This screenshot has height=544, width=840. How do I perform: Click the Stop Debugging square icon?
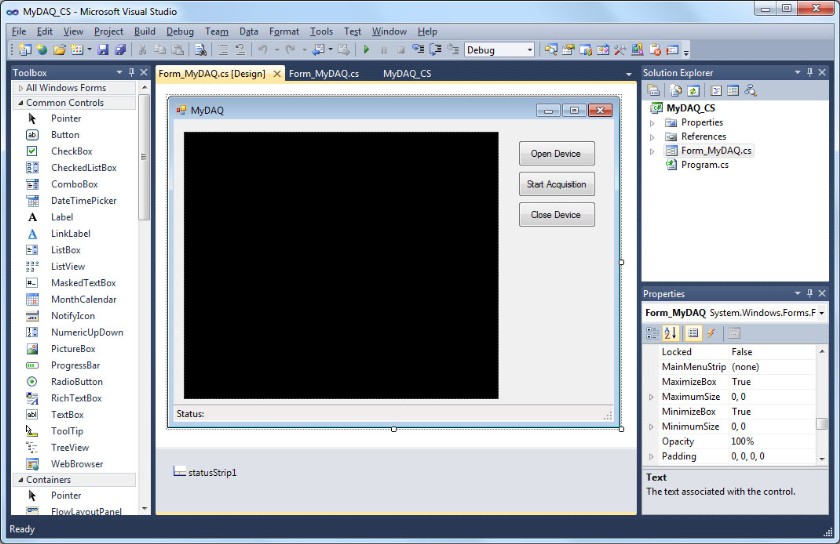click(x=401, y=50)
